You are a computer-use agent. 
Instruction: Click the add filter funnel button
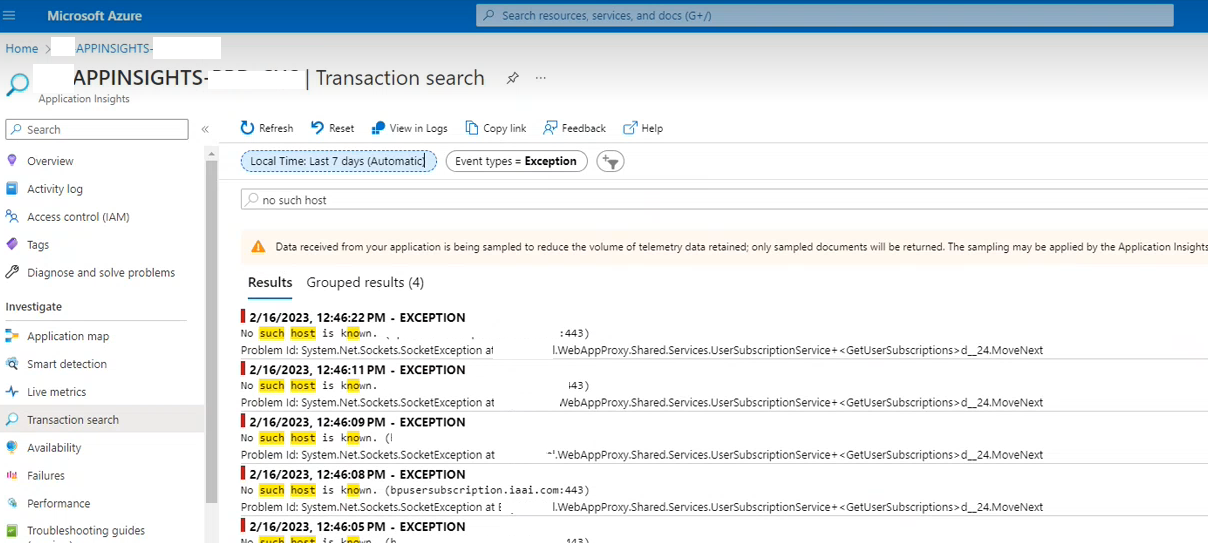coord(610,161)
